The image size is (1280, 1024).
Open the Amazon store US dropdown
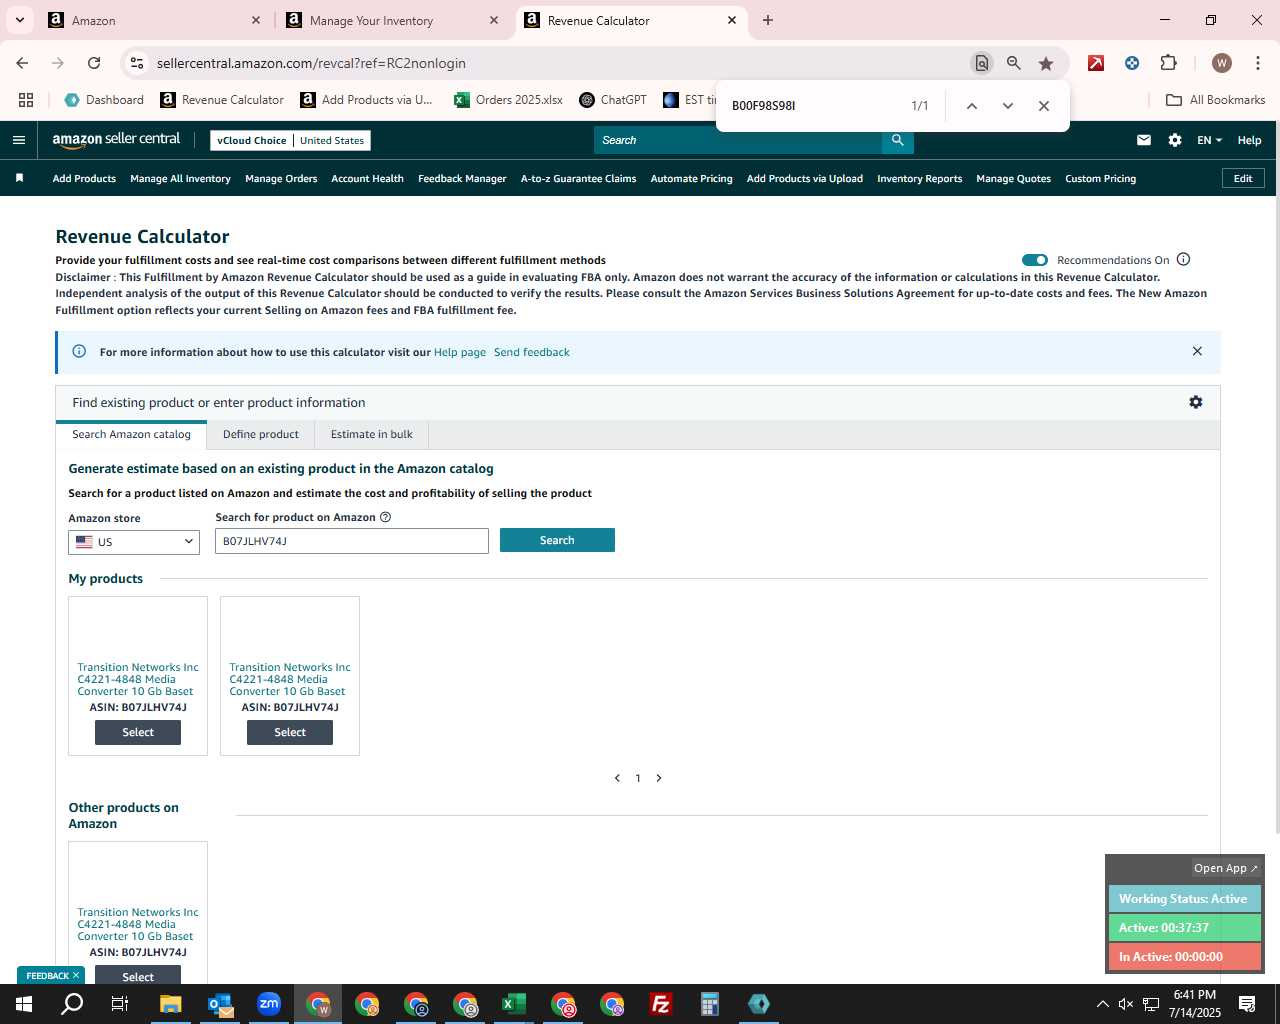click(134, 542)
